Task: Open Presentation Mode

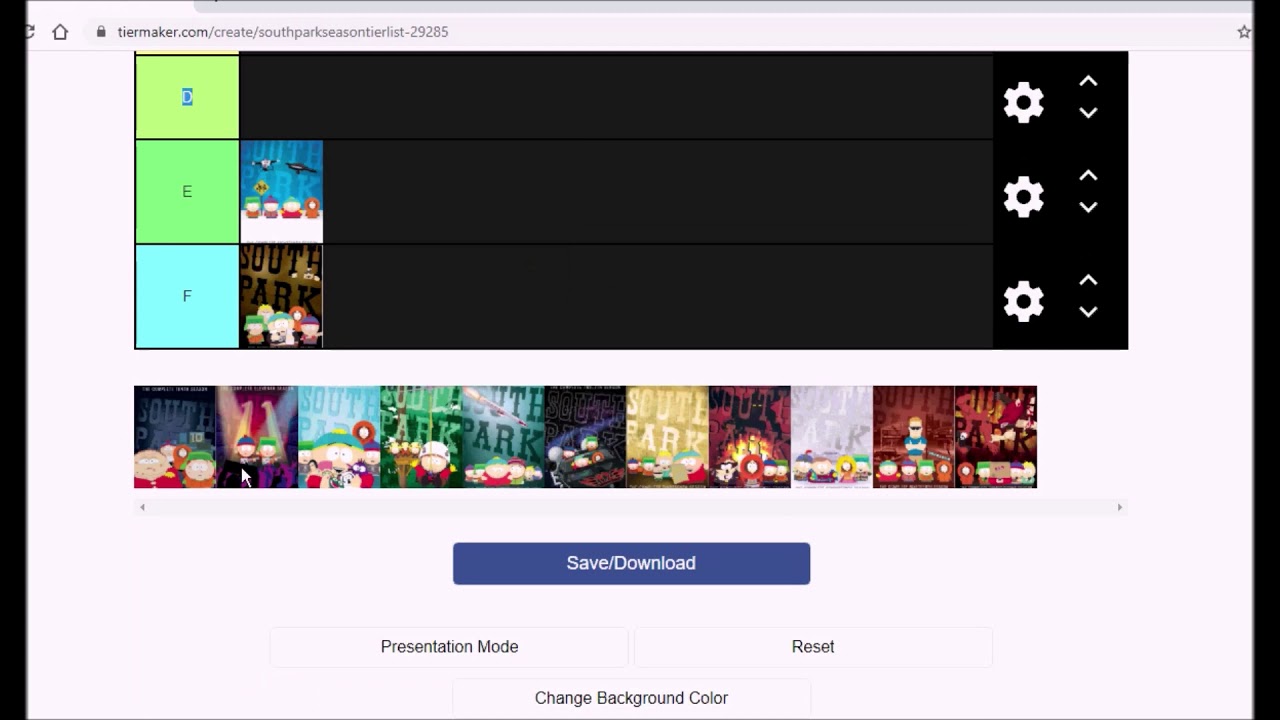Action: pos(449,647)
